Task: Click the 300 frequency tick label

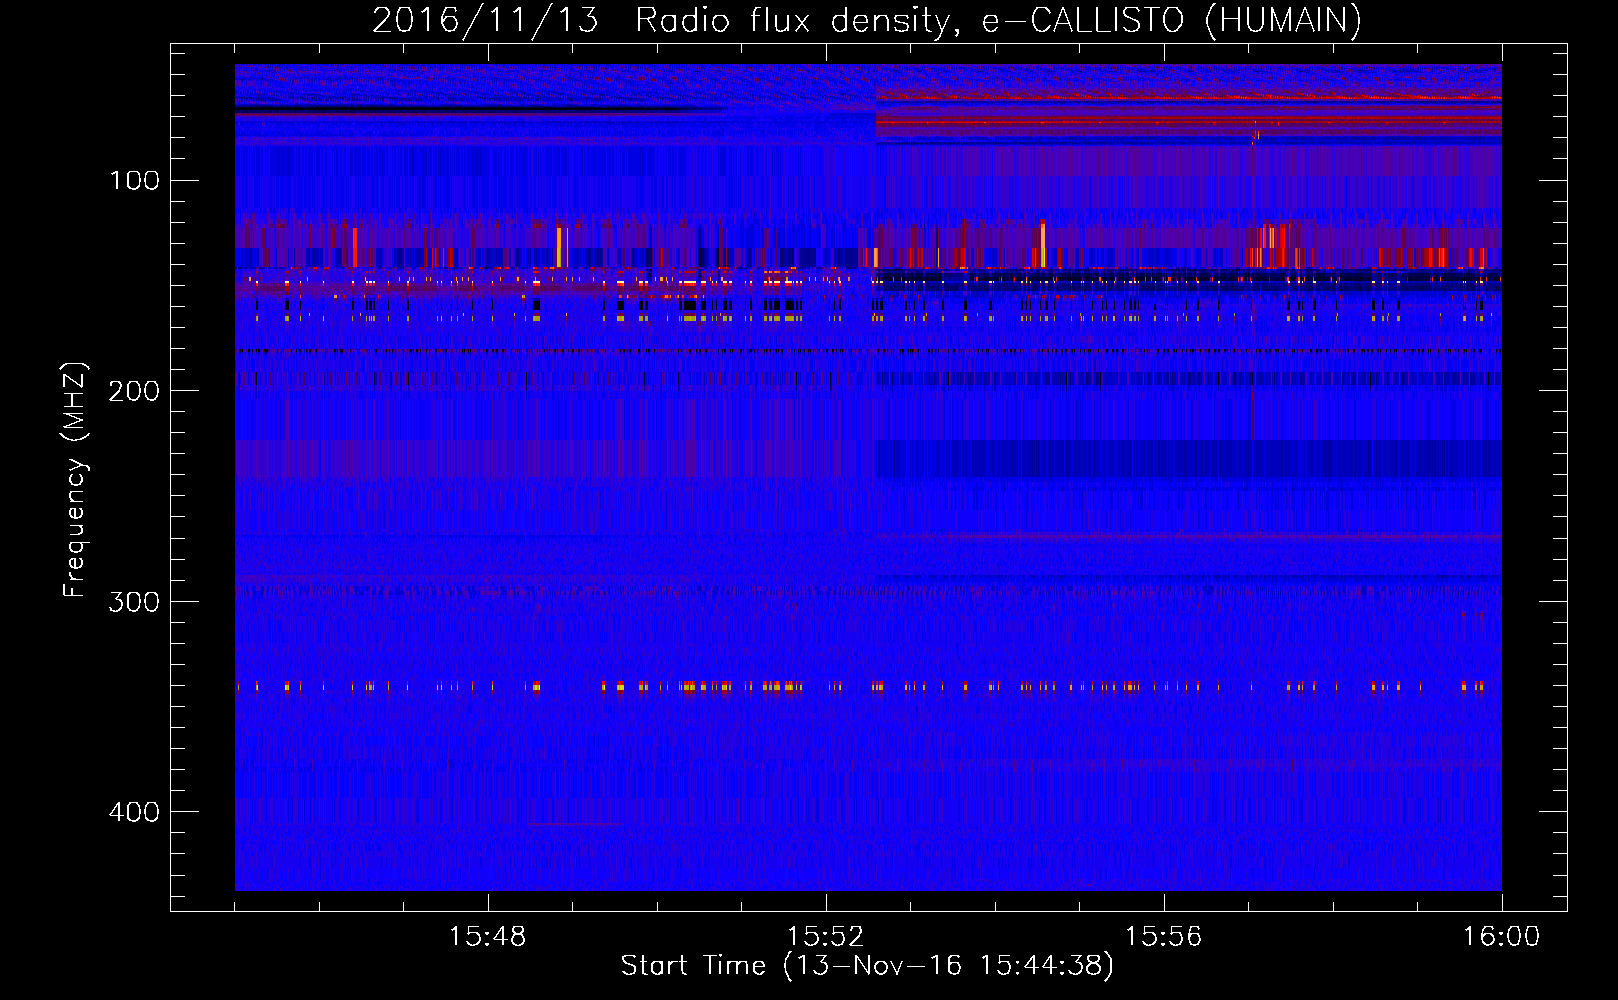Action: pos(135,601)
